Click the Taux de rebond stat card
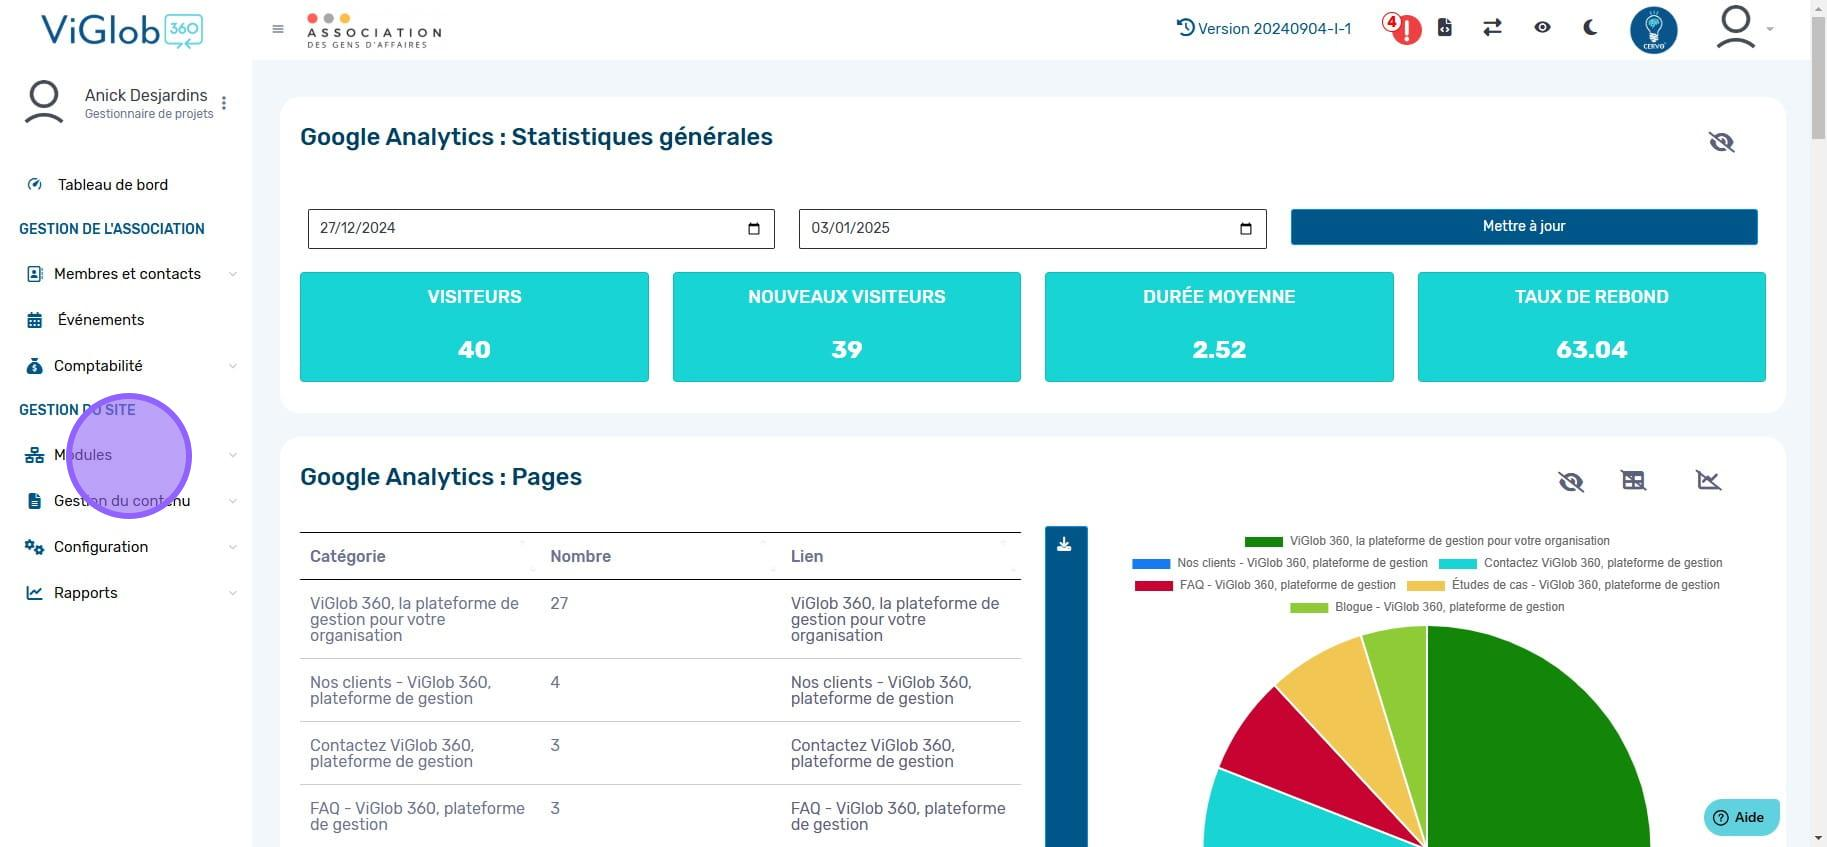This screenshot has height=847, width=1827. click(1592, 326)
